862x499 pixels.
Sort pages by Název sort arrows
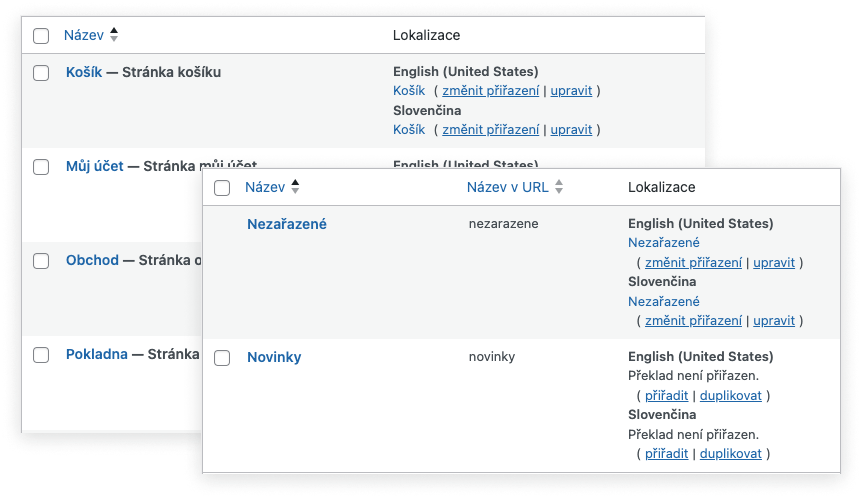(114, 35)
